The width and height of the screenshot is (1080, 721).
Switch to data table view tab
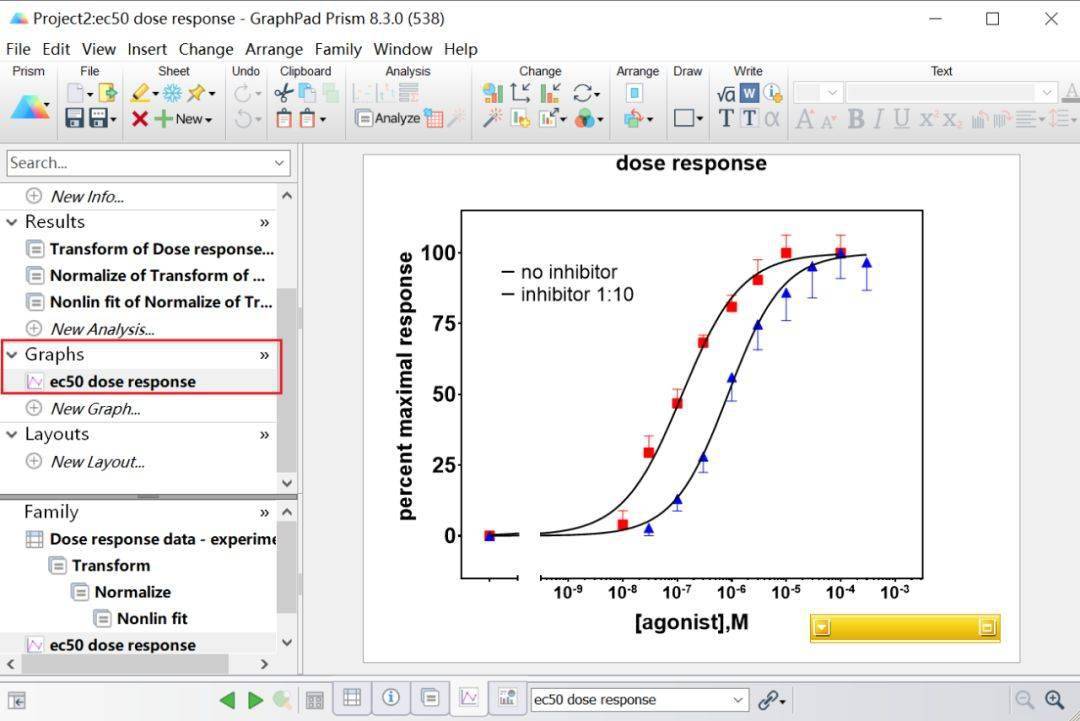352,698
